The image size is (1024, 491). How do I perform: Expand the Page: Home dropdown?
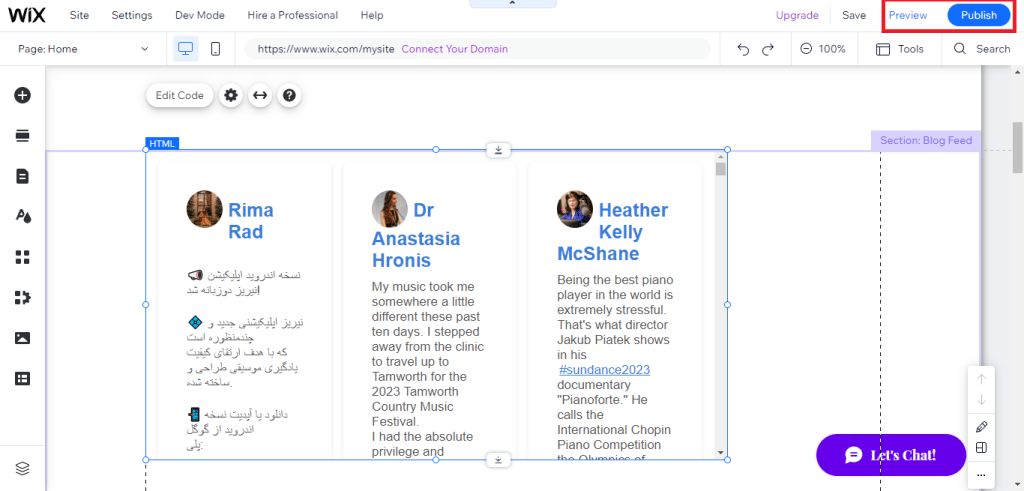pos(85,49)
